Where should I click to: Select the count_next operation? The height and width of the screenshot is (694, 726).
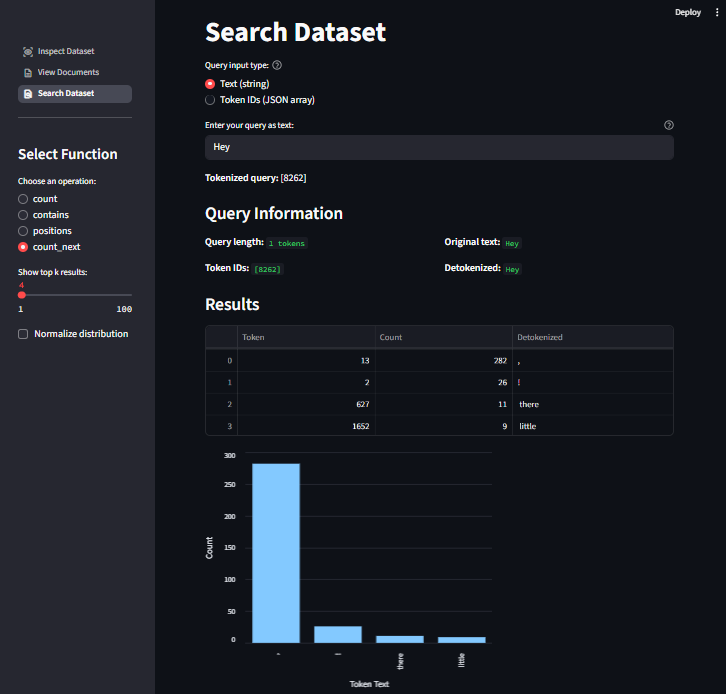coord(23,247)
